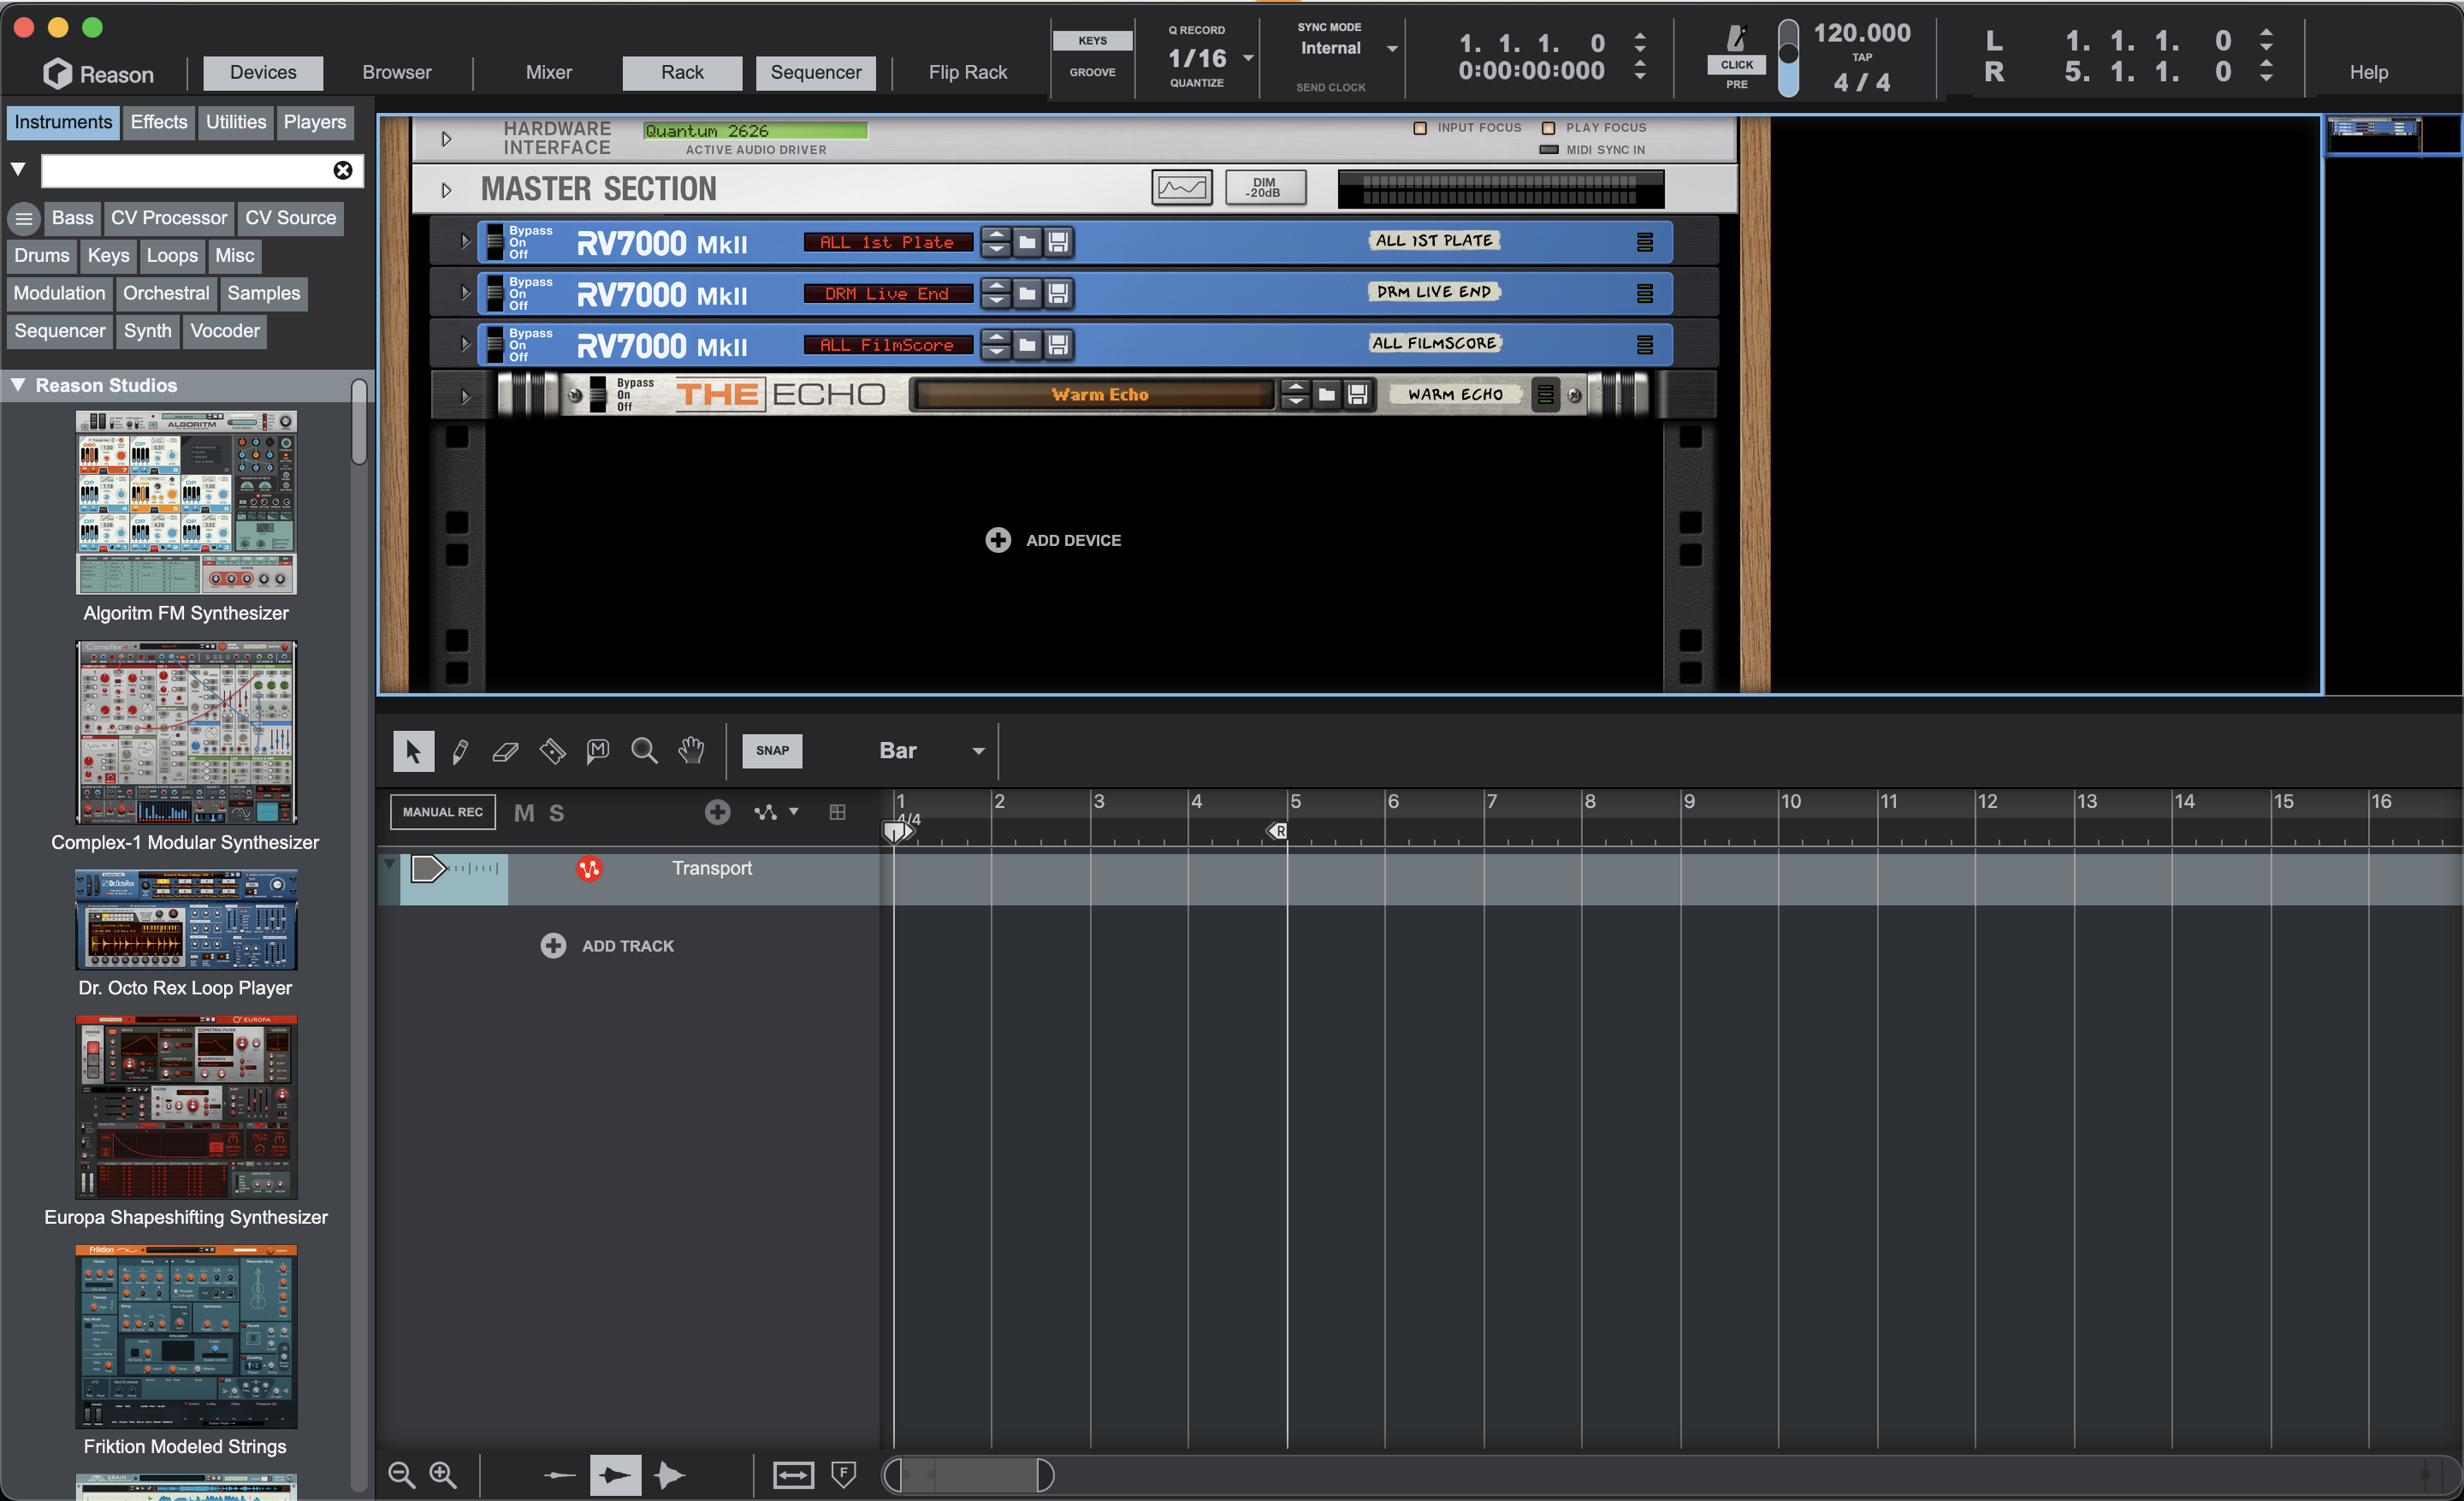Toggle the DIM -20dB button

point(1265,188)
